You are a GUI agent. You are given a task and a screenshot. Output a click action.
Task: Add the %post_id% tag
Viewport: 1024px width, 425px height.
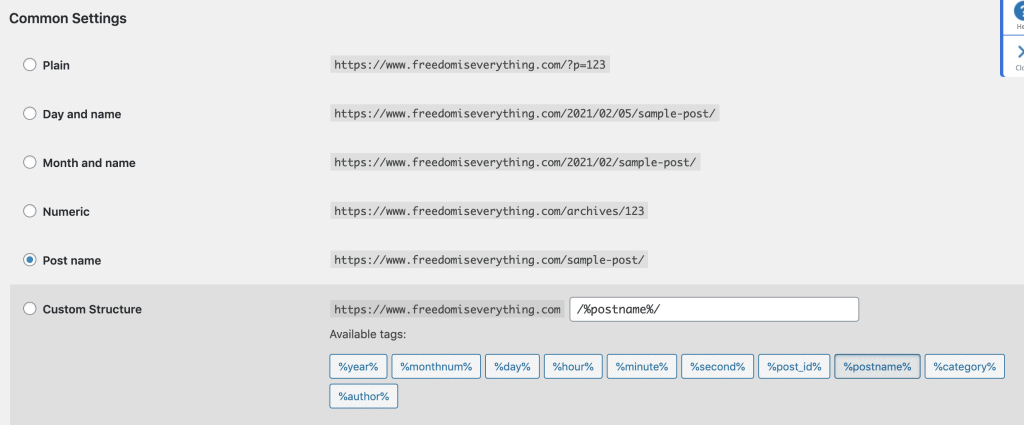tap(793, 366)
